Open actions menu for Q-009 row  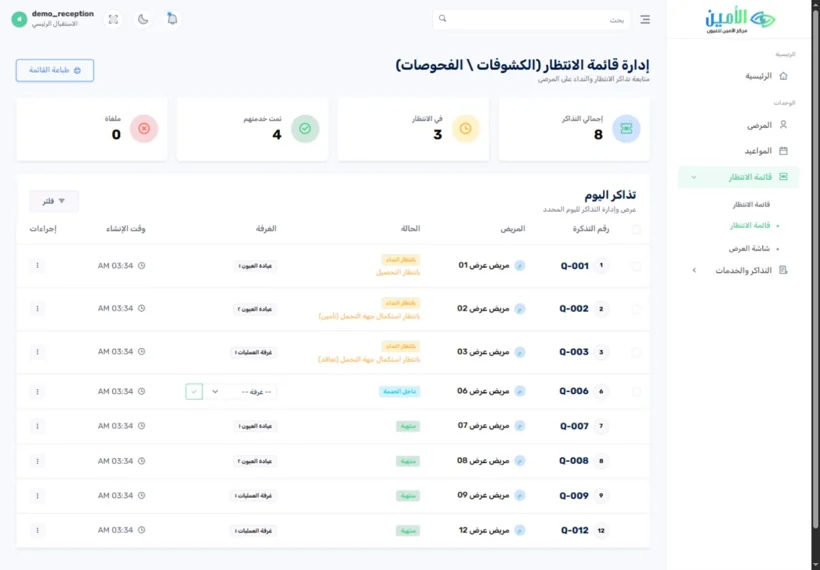coord(37,496)
